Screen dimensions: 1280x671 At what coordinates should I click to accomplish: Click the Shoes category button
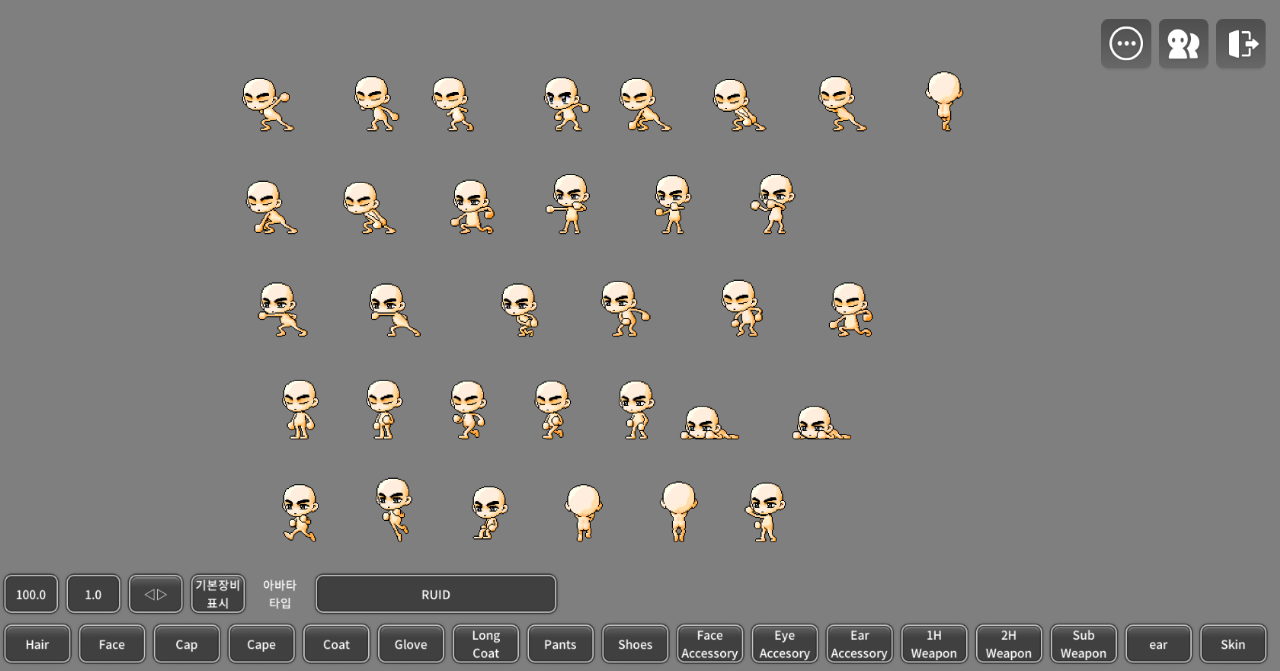[635, 644]
